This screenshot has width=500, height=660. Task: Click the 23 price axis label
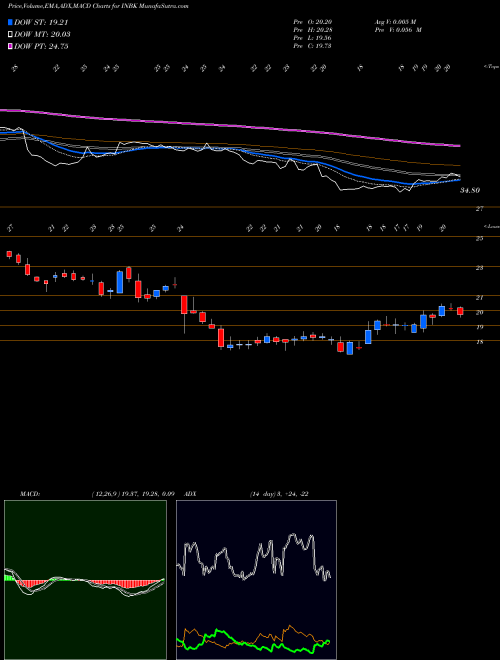[479, 268]
